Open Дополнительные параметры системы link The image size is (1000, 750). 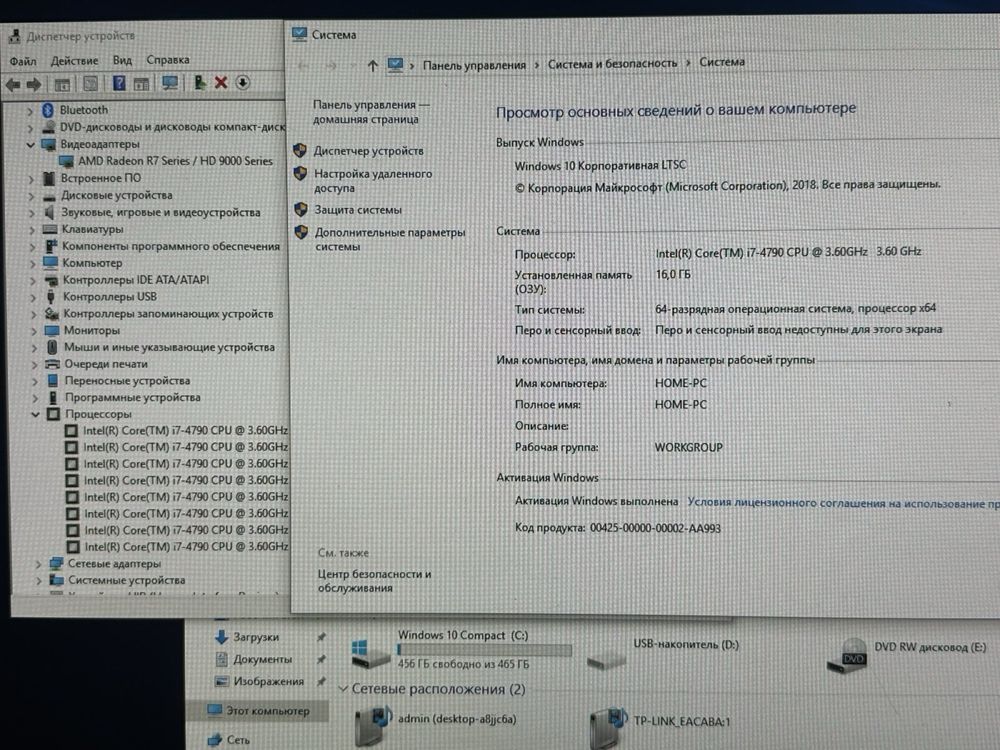(390, 239)
